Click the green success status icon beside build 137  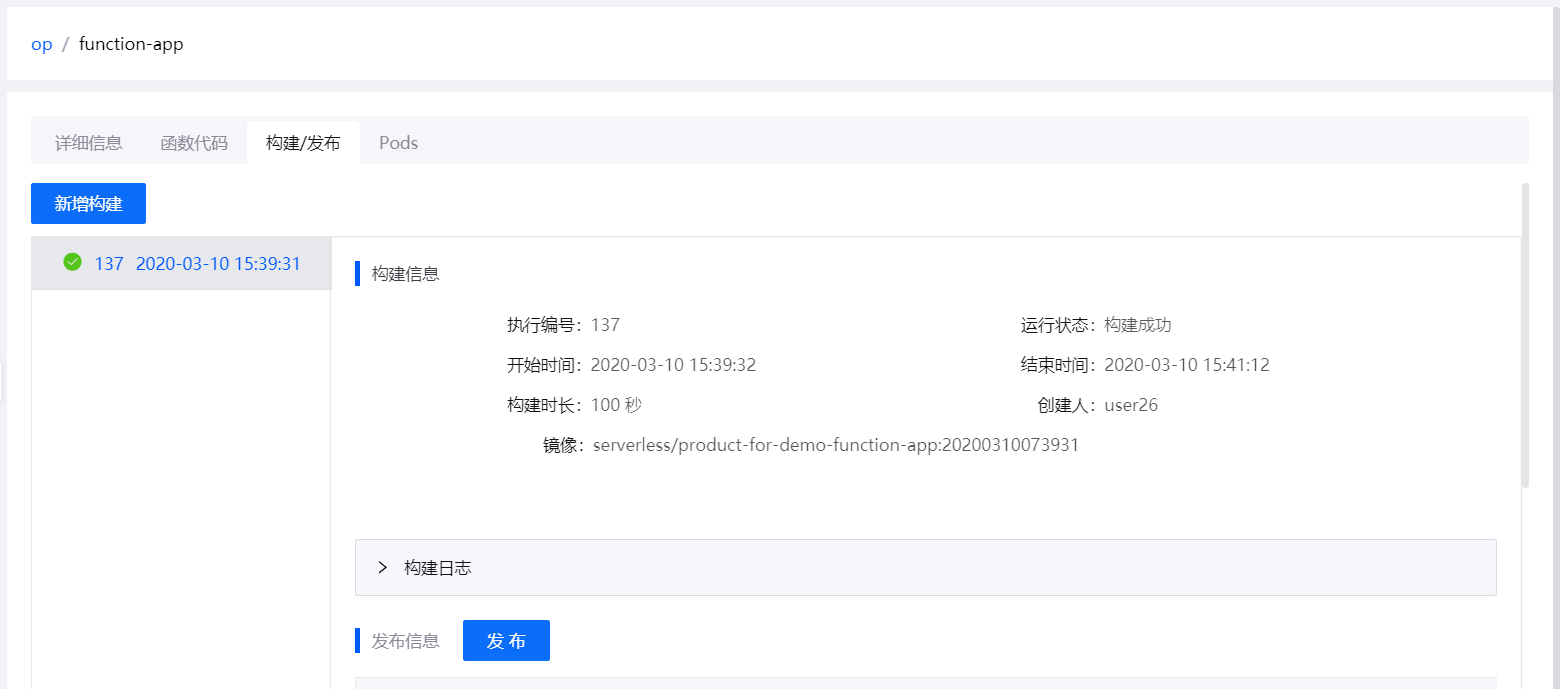click(73, 262)
